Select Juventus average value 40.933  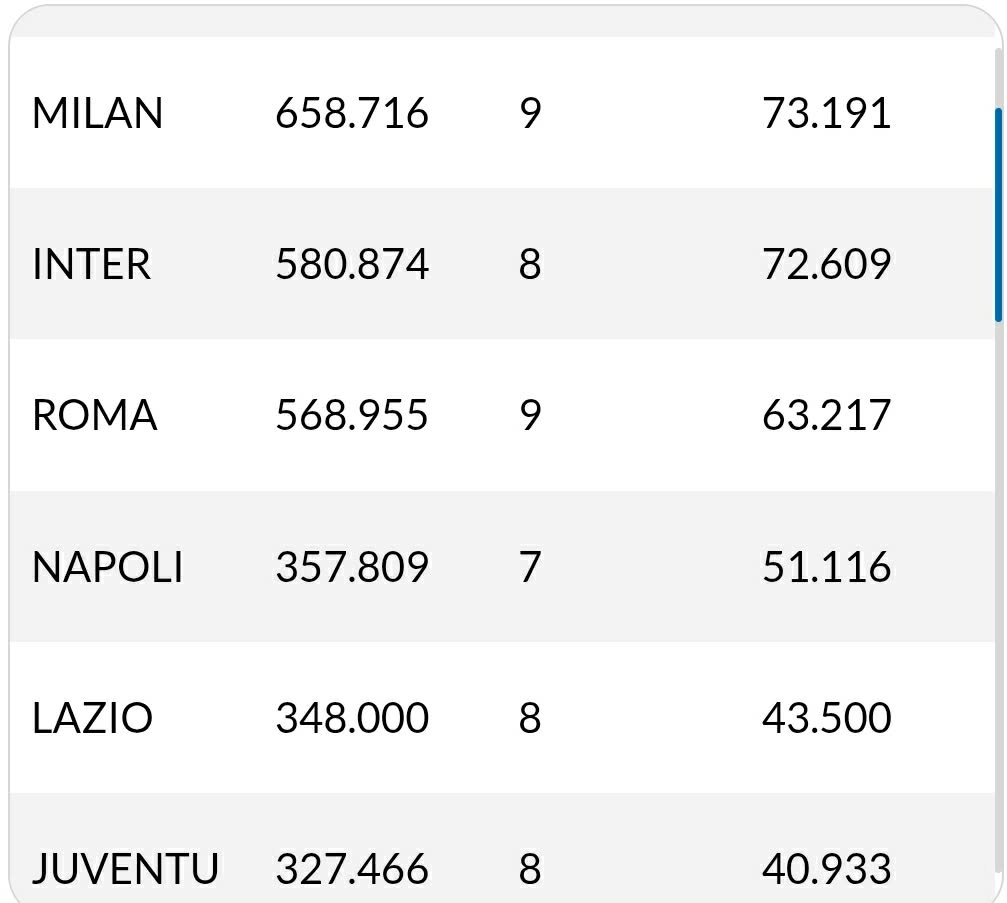(x=826, y=869)
